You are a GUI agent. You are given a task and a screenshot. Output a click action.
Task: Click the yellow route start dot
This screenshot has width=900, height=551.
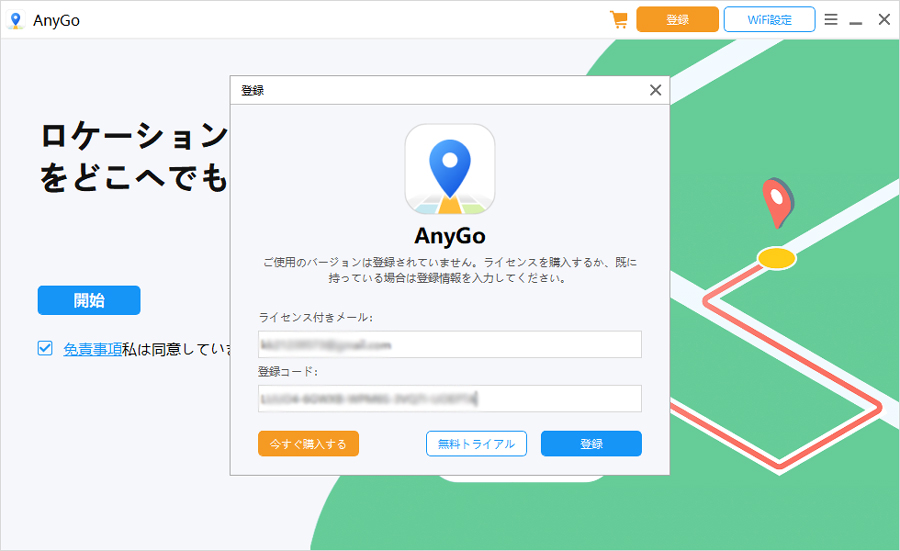[x=777, y=258]
